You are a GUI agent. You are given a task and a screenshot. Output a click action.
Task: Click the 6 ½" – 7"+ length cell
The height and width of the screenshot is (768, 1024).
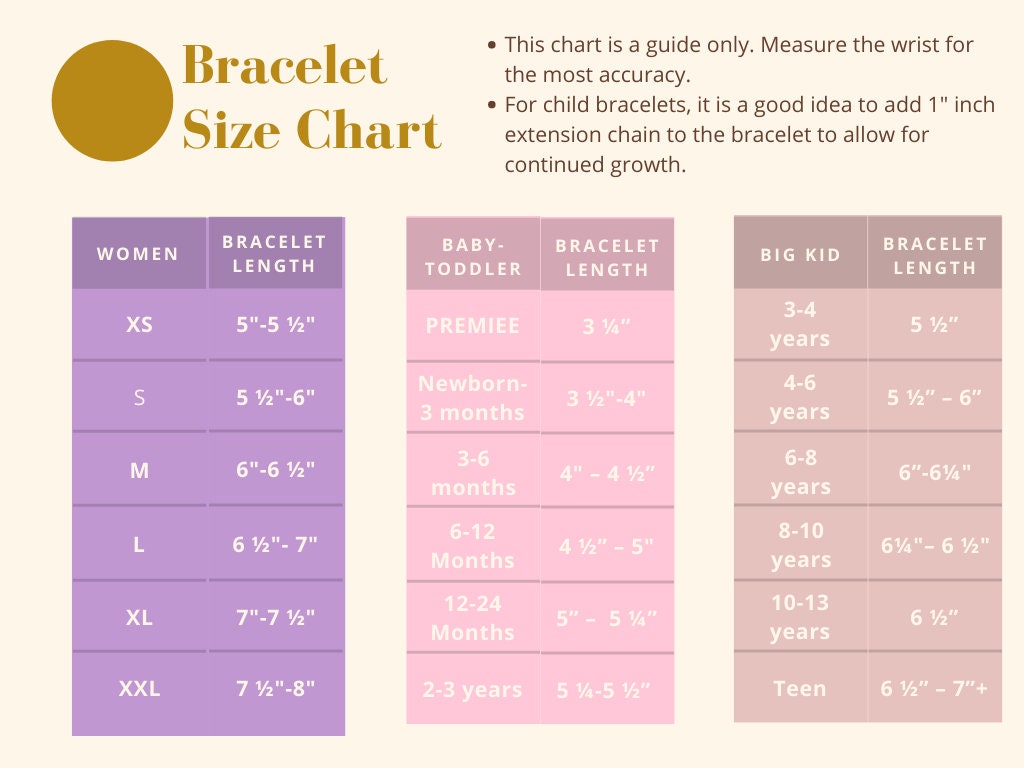point(934,688)
